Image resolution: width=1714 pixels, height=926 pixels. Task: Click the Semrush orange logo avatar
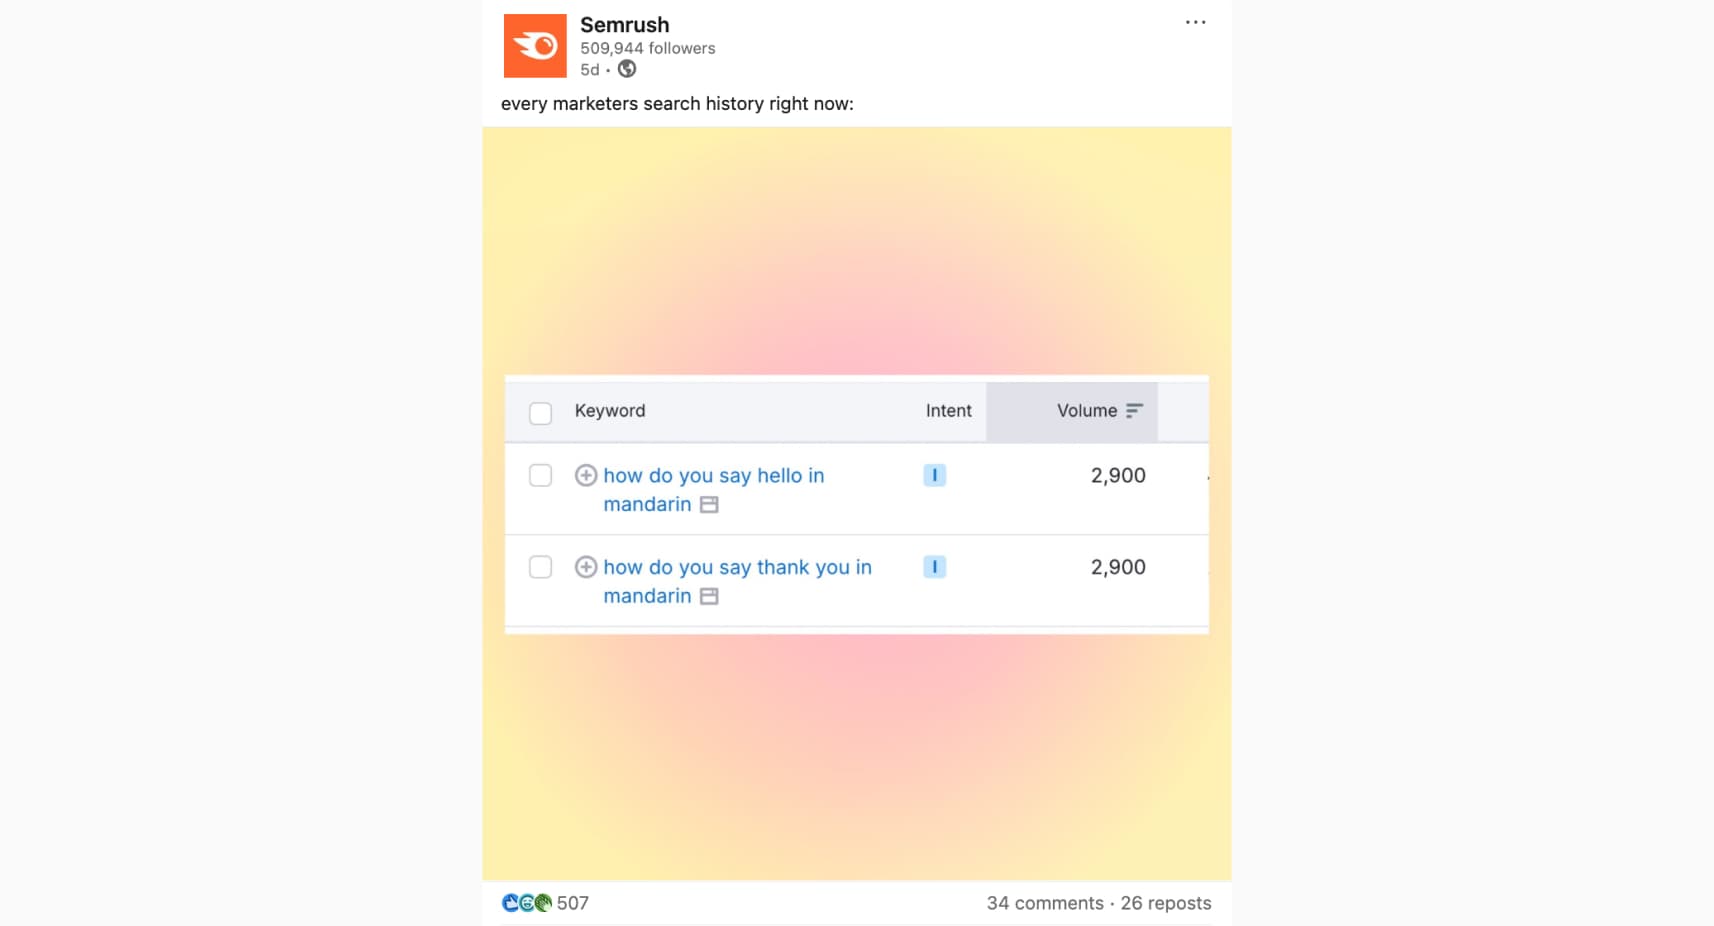coord(535,46)
